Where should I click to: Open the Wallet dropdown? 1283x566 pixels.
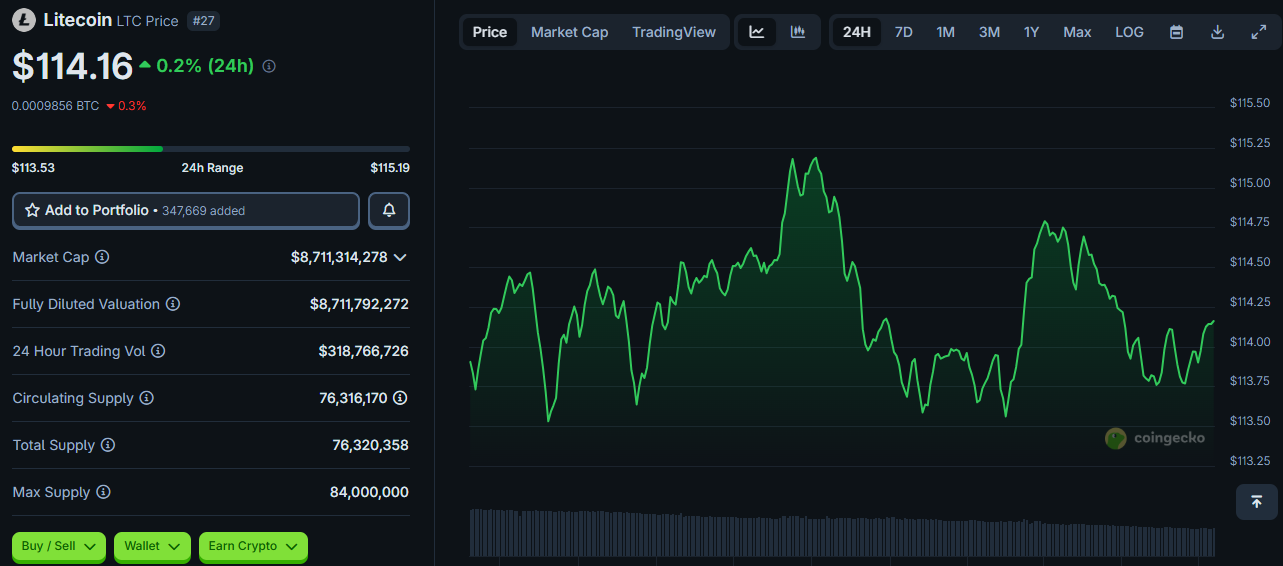(152, 546)
